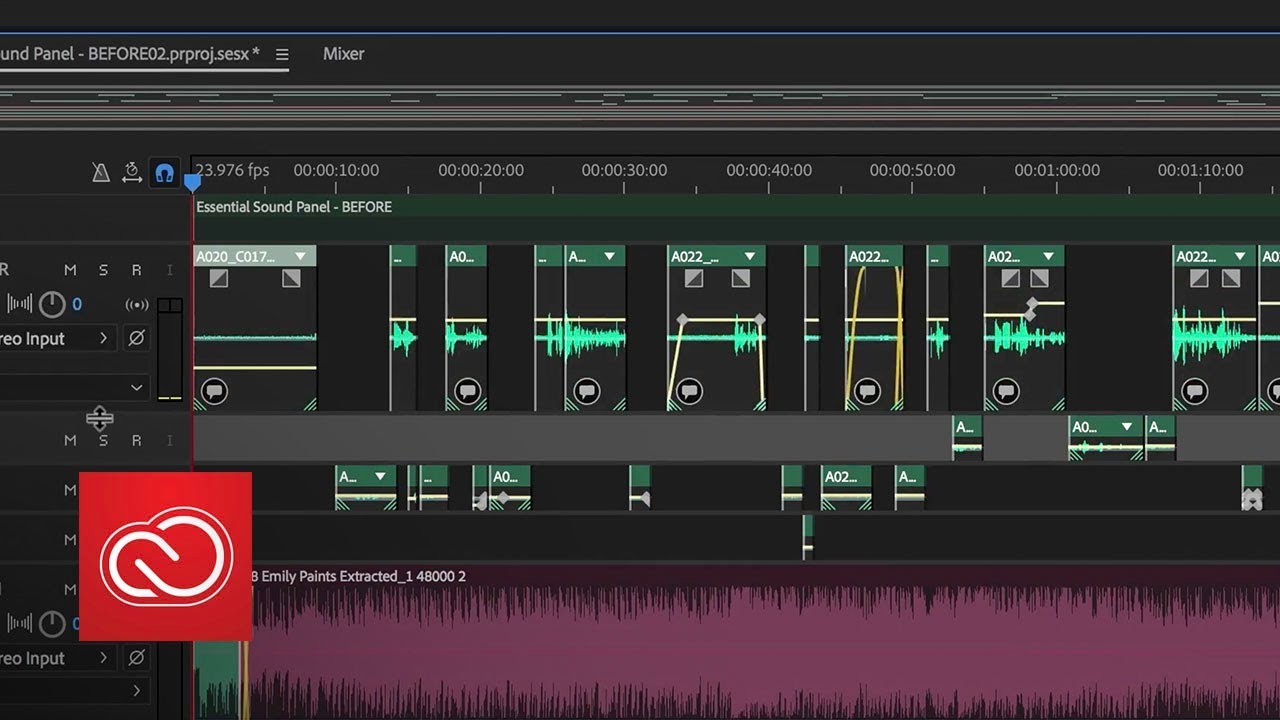Mute the first track with M button
The image size is (1280, 720).
(x=70, y=270)
